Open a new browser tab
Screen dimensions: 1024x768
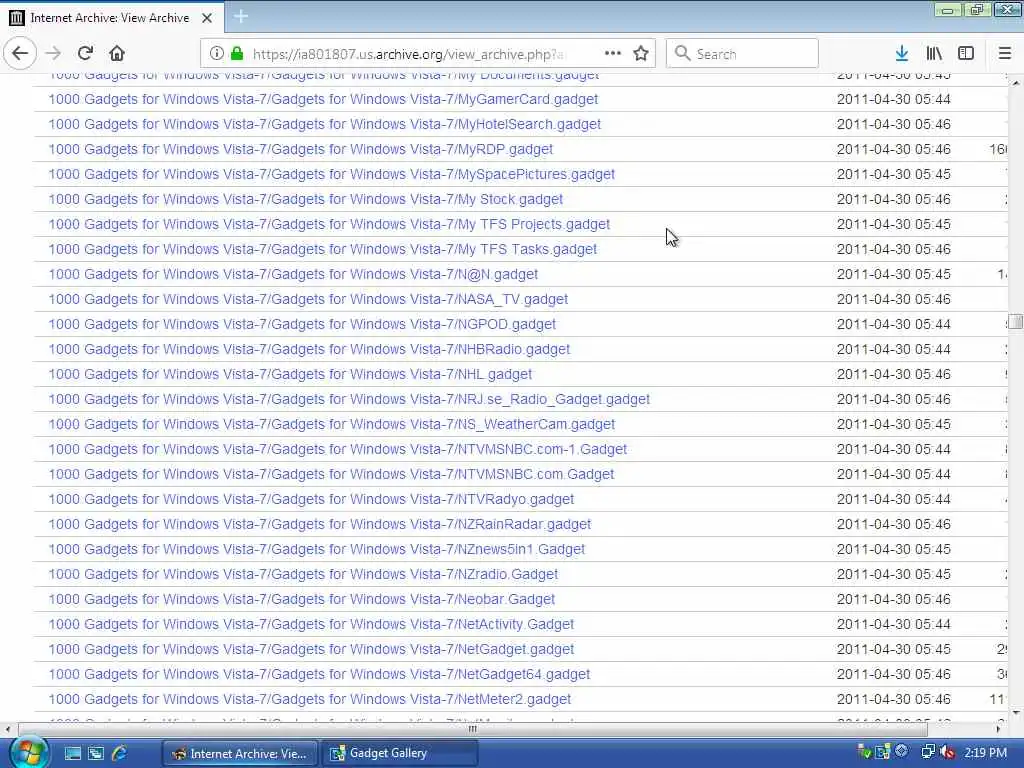(241, 17)
